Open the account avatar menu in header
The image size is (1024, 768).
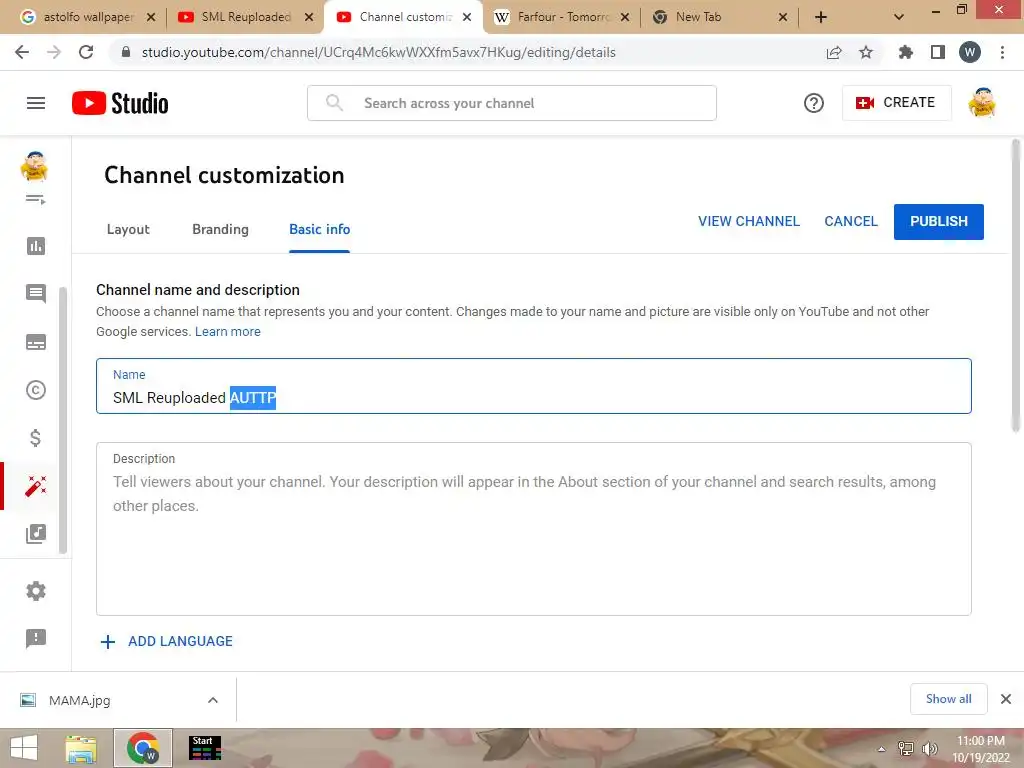[x=982, y=103]
